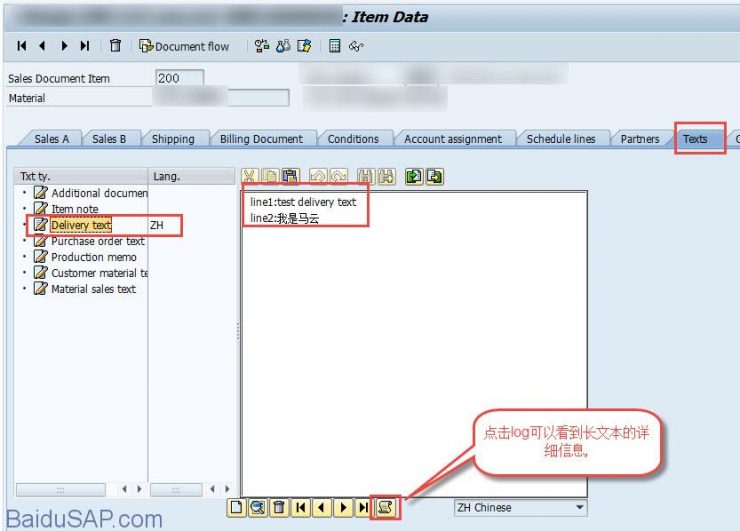Viewport: 740px width, 531px height.
Task: Jump to first item with toolbar arrow
Action: pyautogui.click(x=22, y=46)
